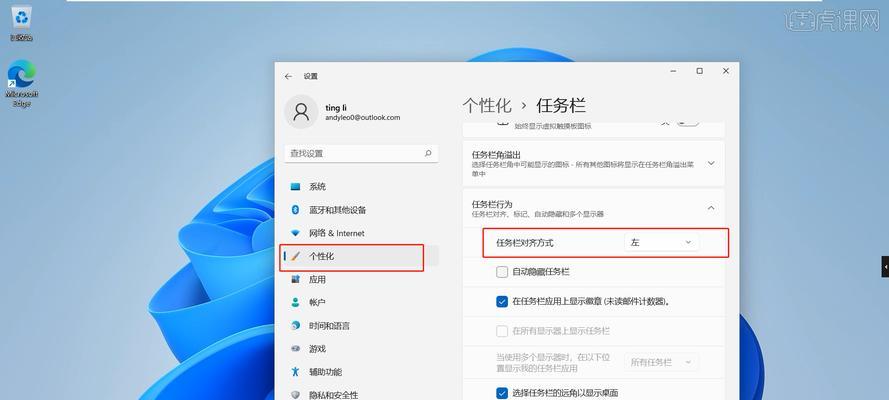
Task: Select the Wi-Fi icon for 网络 & Internet
Action: click(295, 233)
